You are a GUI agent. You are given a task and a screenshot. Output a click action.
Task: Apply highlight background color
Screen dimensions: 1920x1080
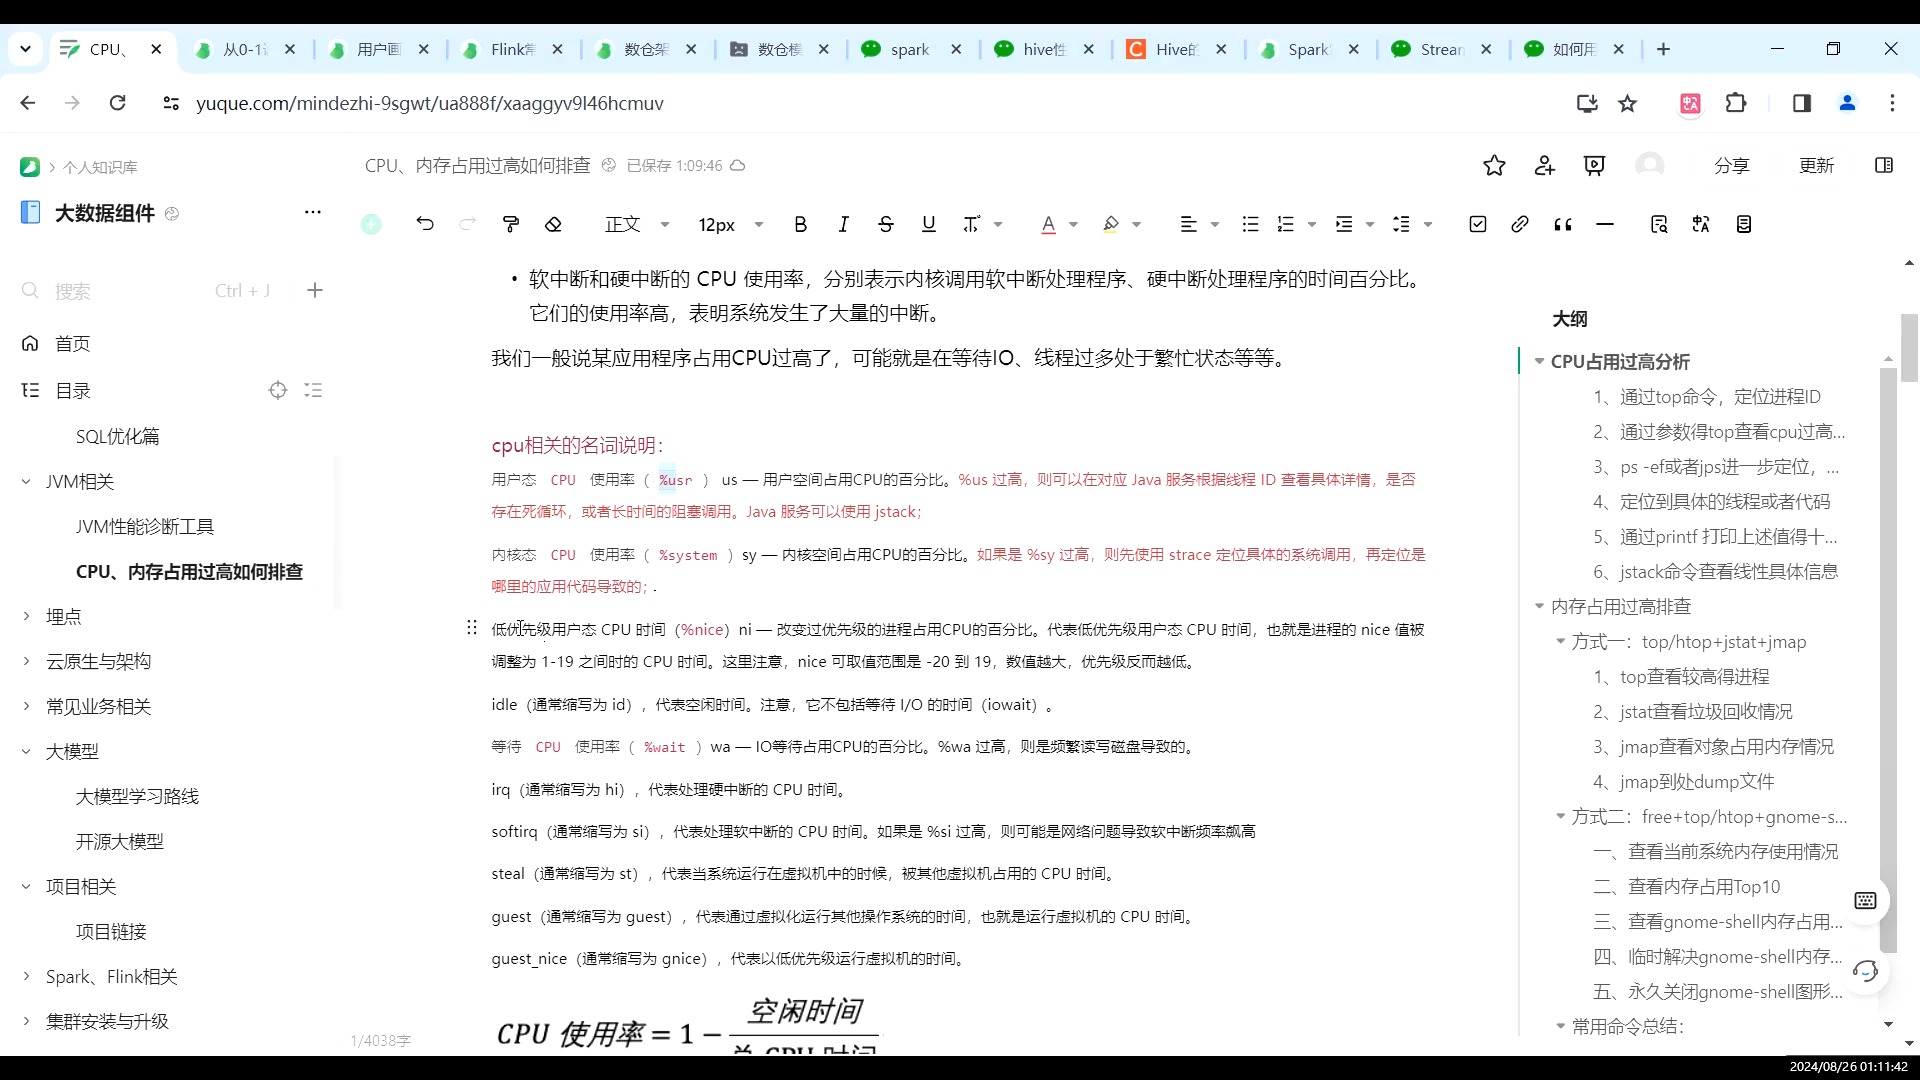(x=1111, y=224)
